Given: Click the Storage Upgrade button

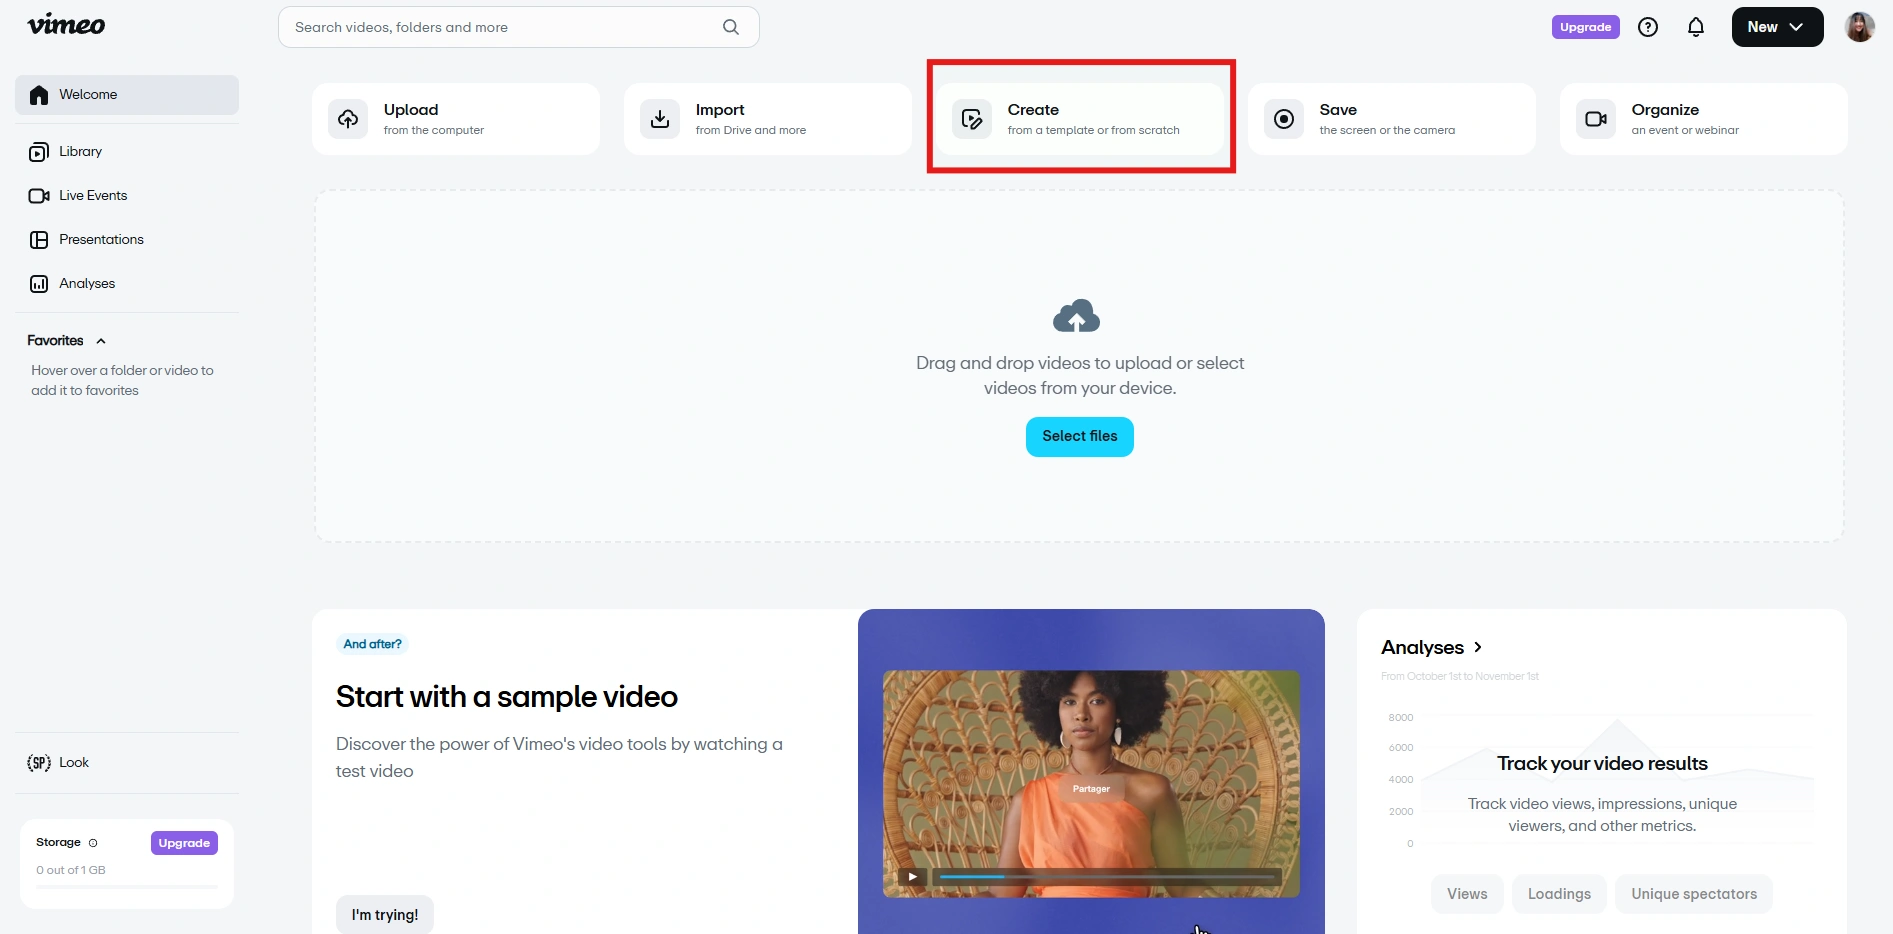Looking at the screenshot, I should click(x=184, y=843).
